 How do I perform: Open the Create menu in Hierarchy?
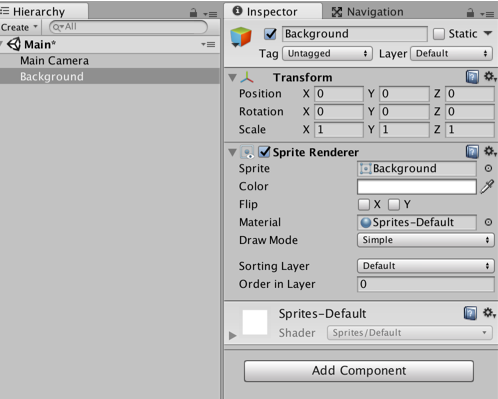point(19,27)
